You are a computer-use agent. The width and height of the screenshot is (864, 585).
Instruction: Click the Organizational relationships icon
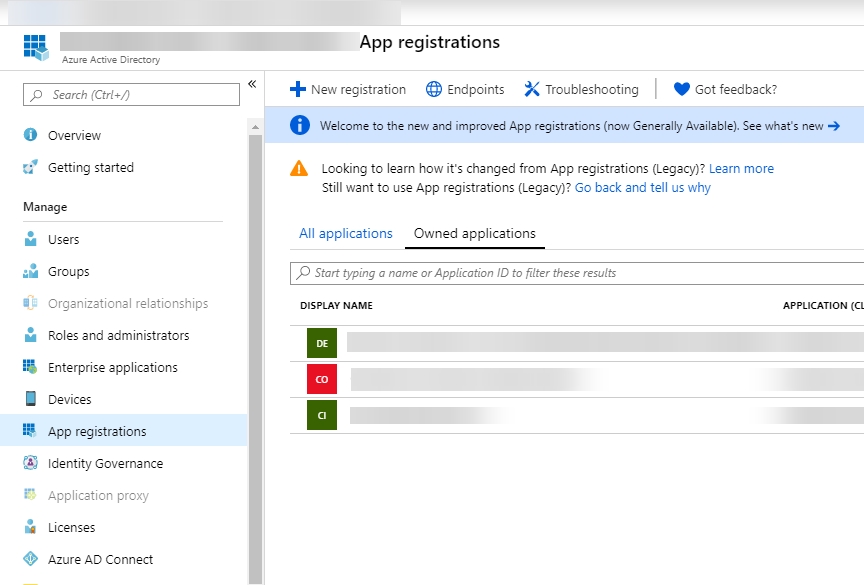30,303
